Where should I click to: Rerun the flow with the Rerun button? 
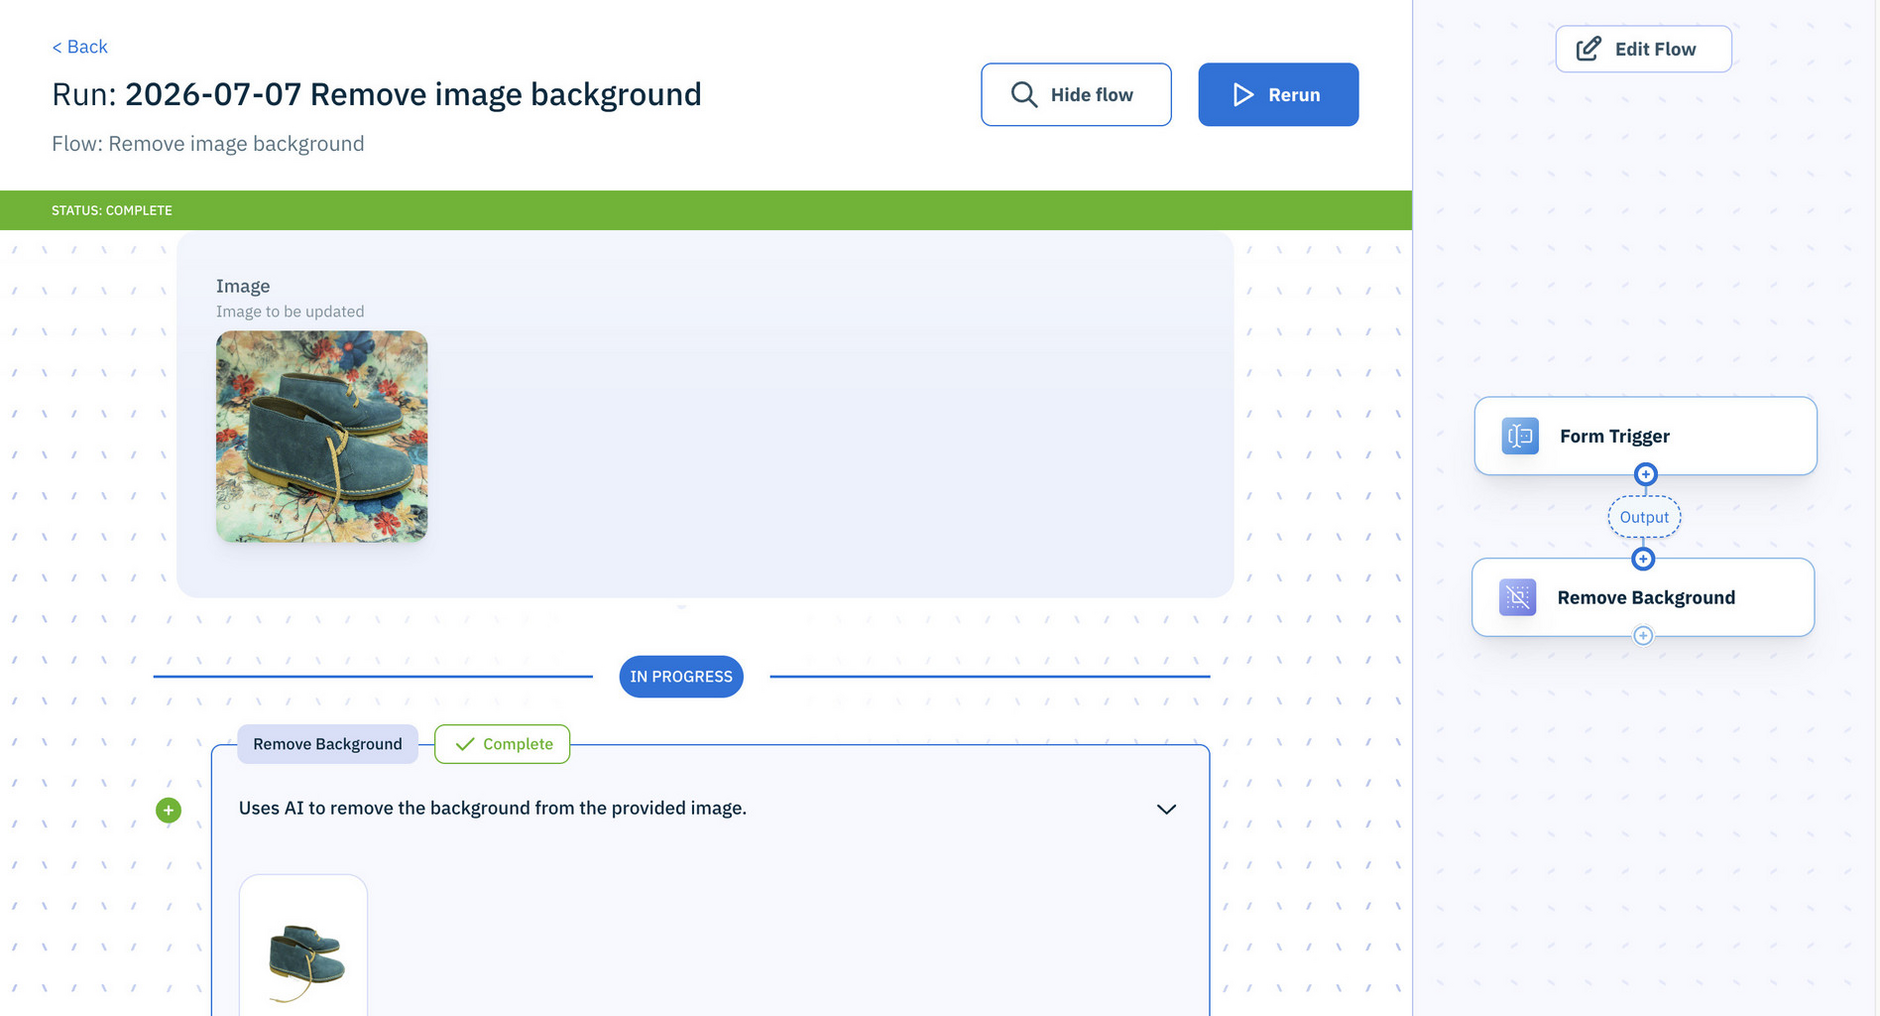coord(1278,95)
